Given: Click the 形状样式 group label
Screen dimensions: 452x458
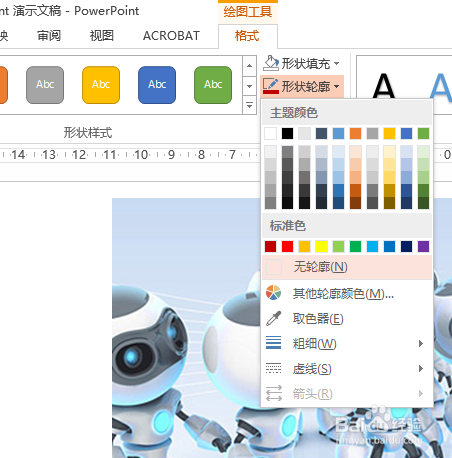Looking at the screenshot, I should point(88,133).
